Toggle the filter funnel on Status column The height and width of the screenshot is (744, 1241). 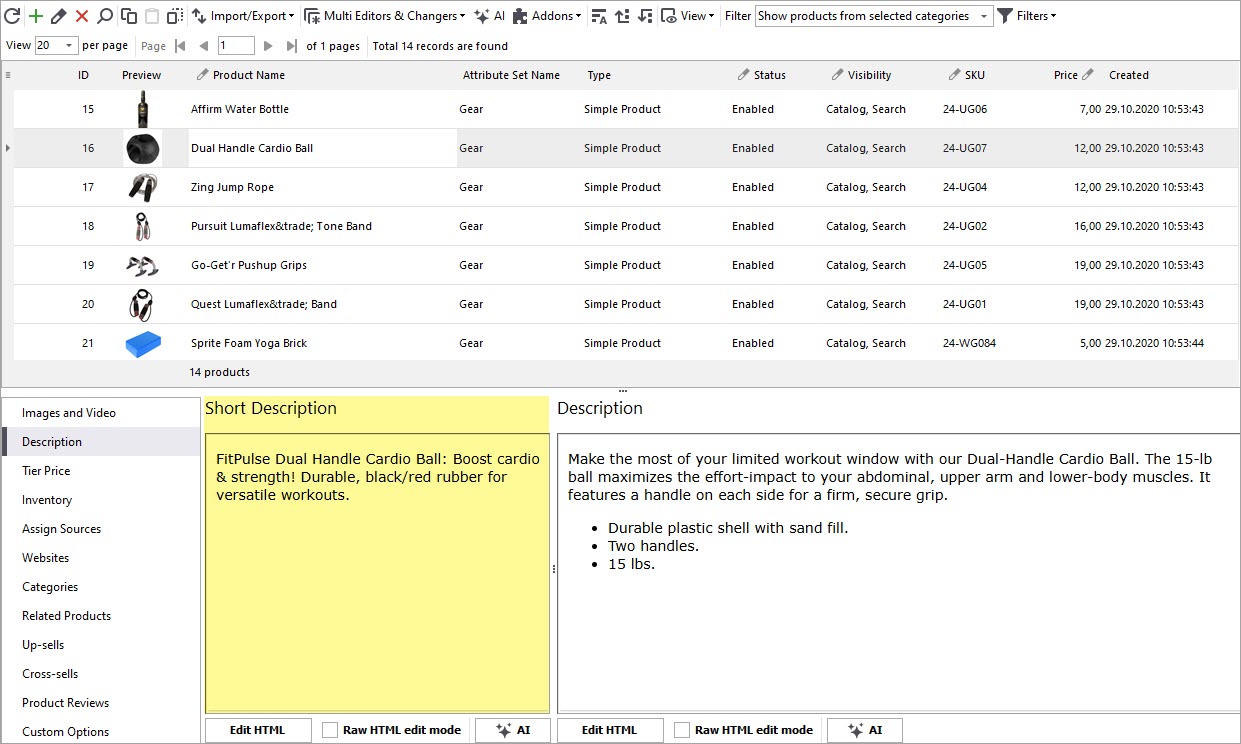pyautogui.click(x=742, y=75)
